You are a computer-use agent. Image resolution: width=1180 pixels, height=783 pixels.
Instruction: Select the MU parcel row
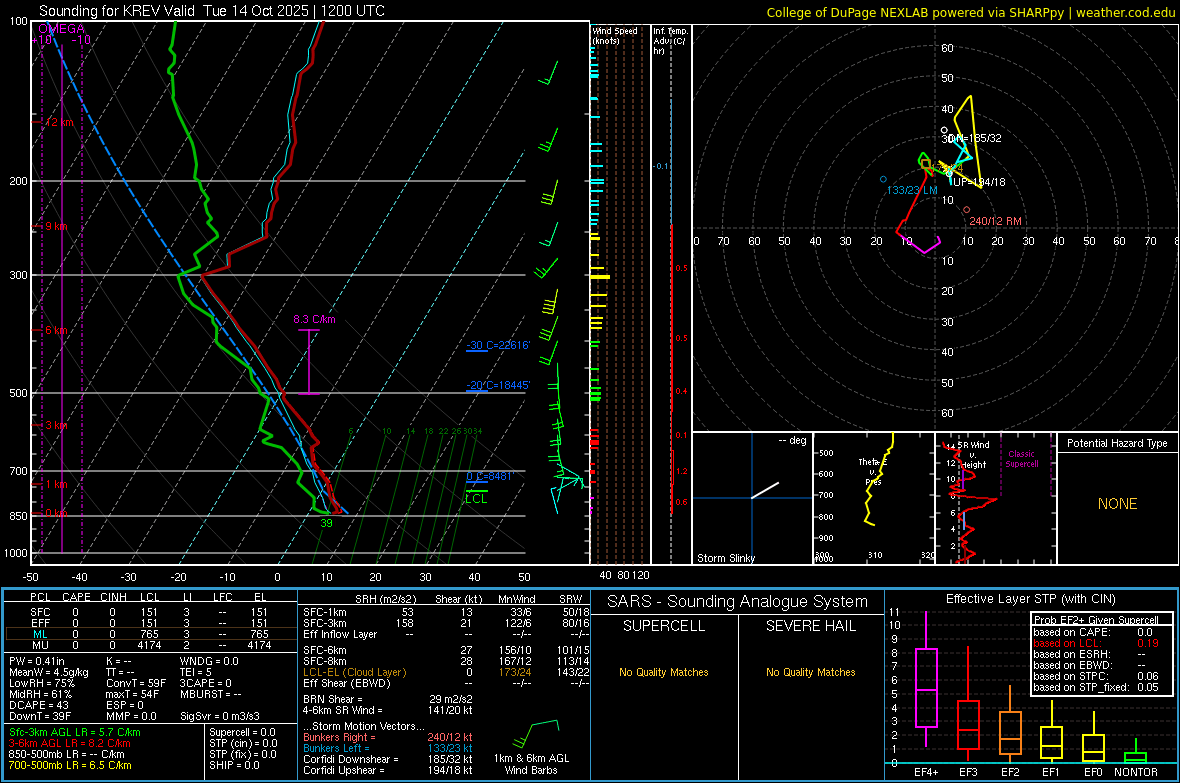coord(150,644)
